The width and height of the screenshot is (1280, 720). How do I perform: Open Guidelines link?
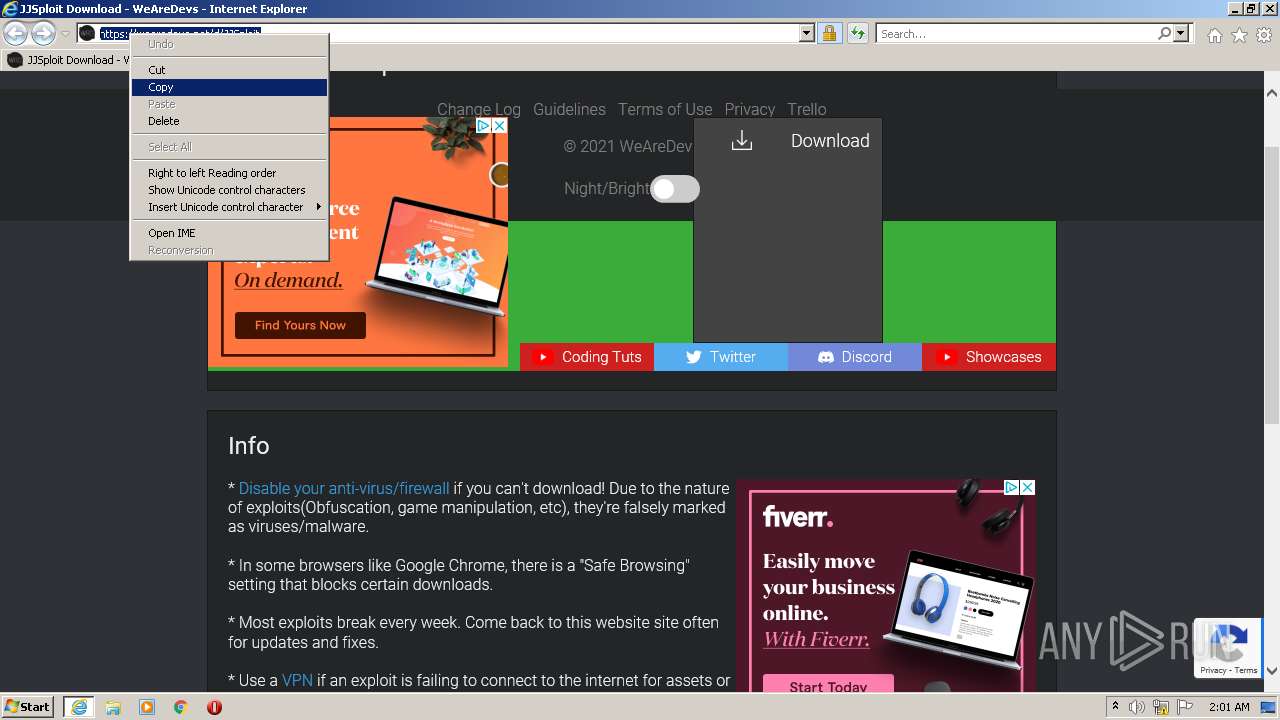pos(569,109)
